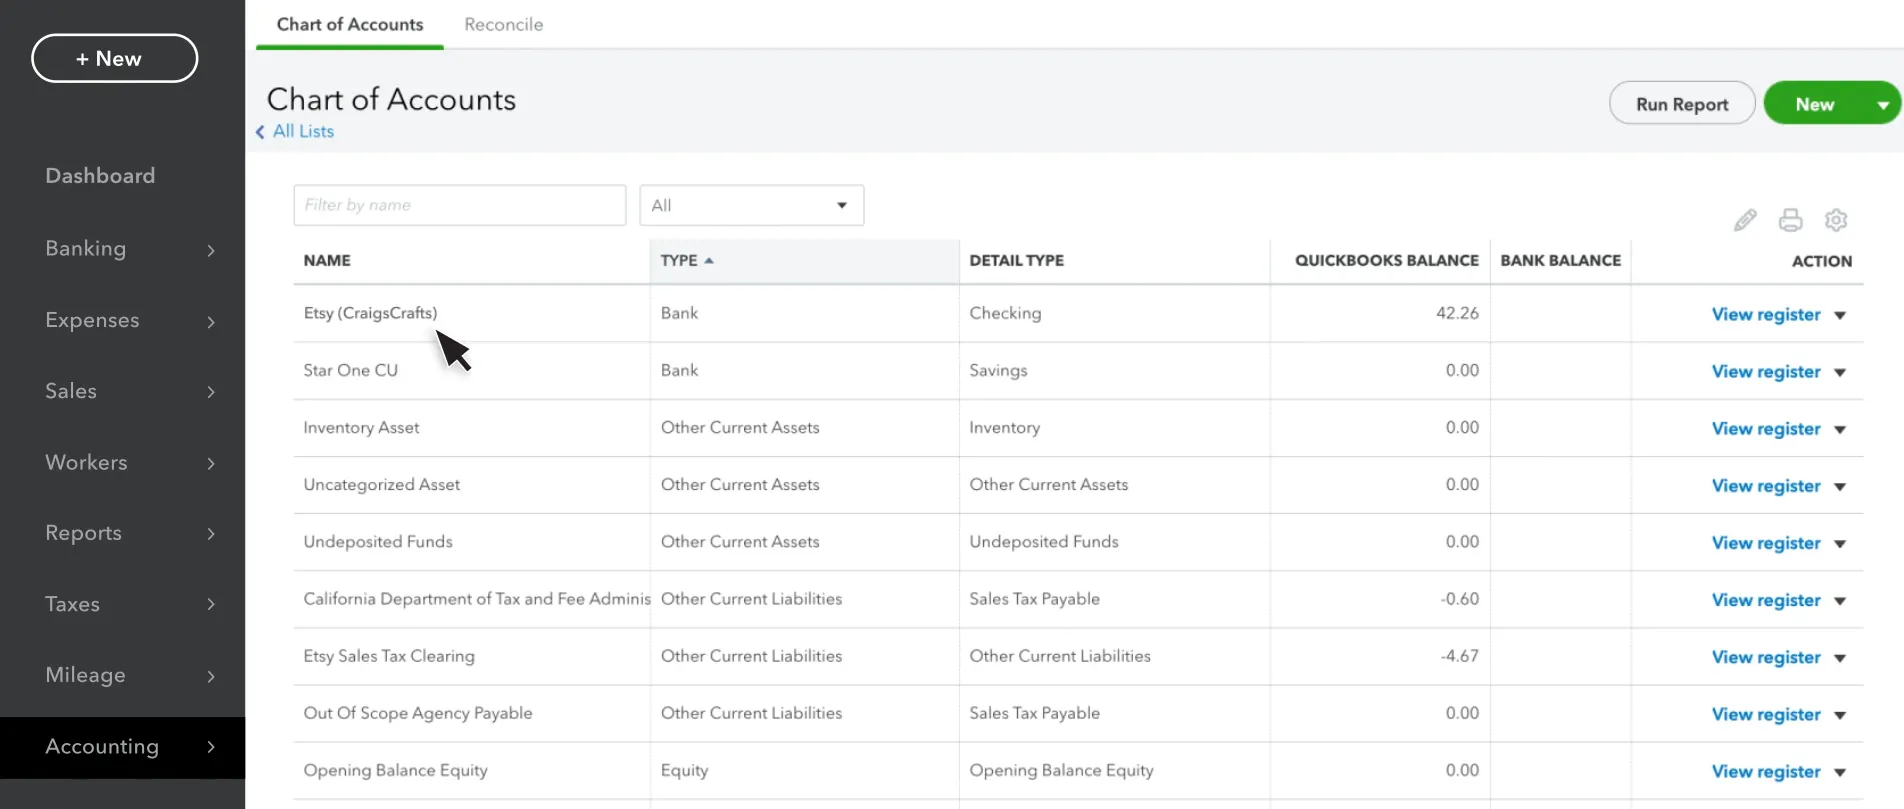This screenshot has width=1904, height=809.
Task: Open the Reports sidebar menu
Action: point(83,533)
